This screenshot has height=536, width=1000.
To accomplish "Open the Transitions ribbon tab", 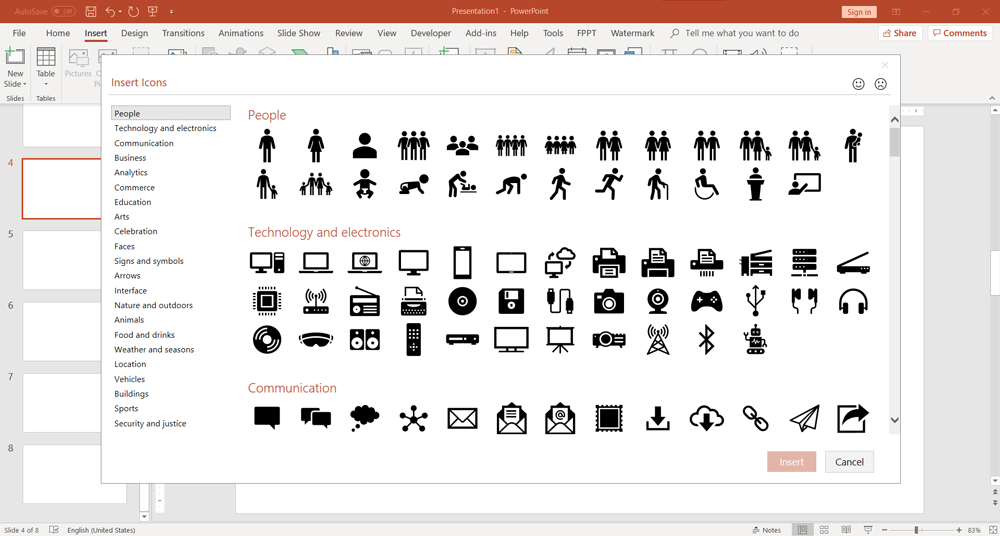I will point(183,33).
